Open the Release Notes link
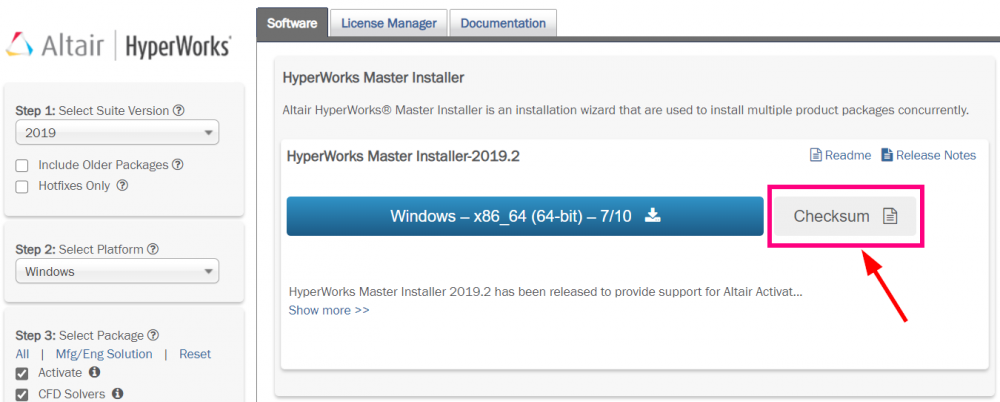Screen dimensions: 1000x402 (928, 155)
